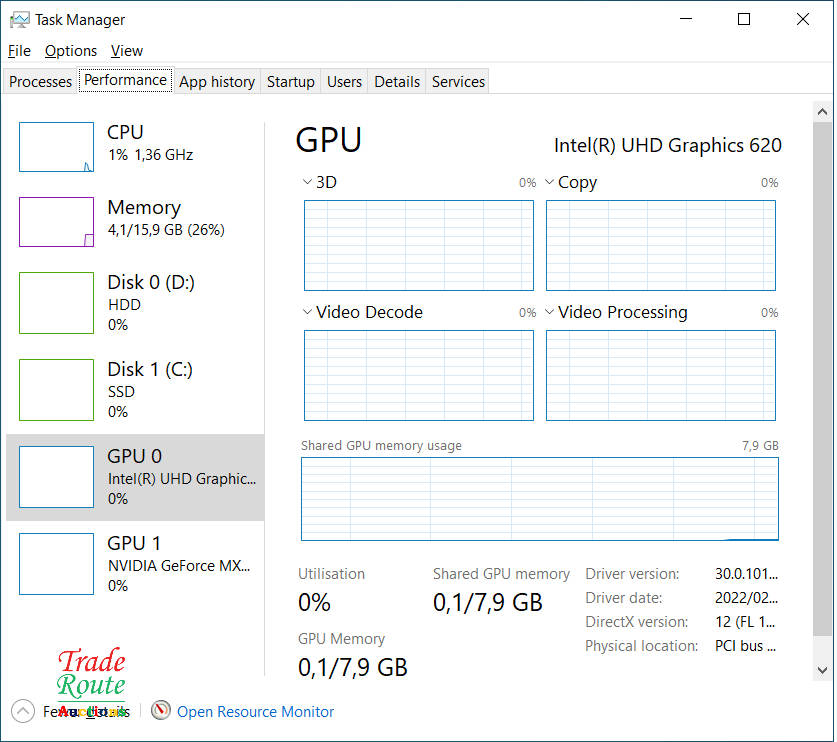Click the Resource Monitor icon
837x742 pixels.
(x=160, y=711)
